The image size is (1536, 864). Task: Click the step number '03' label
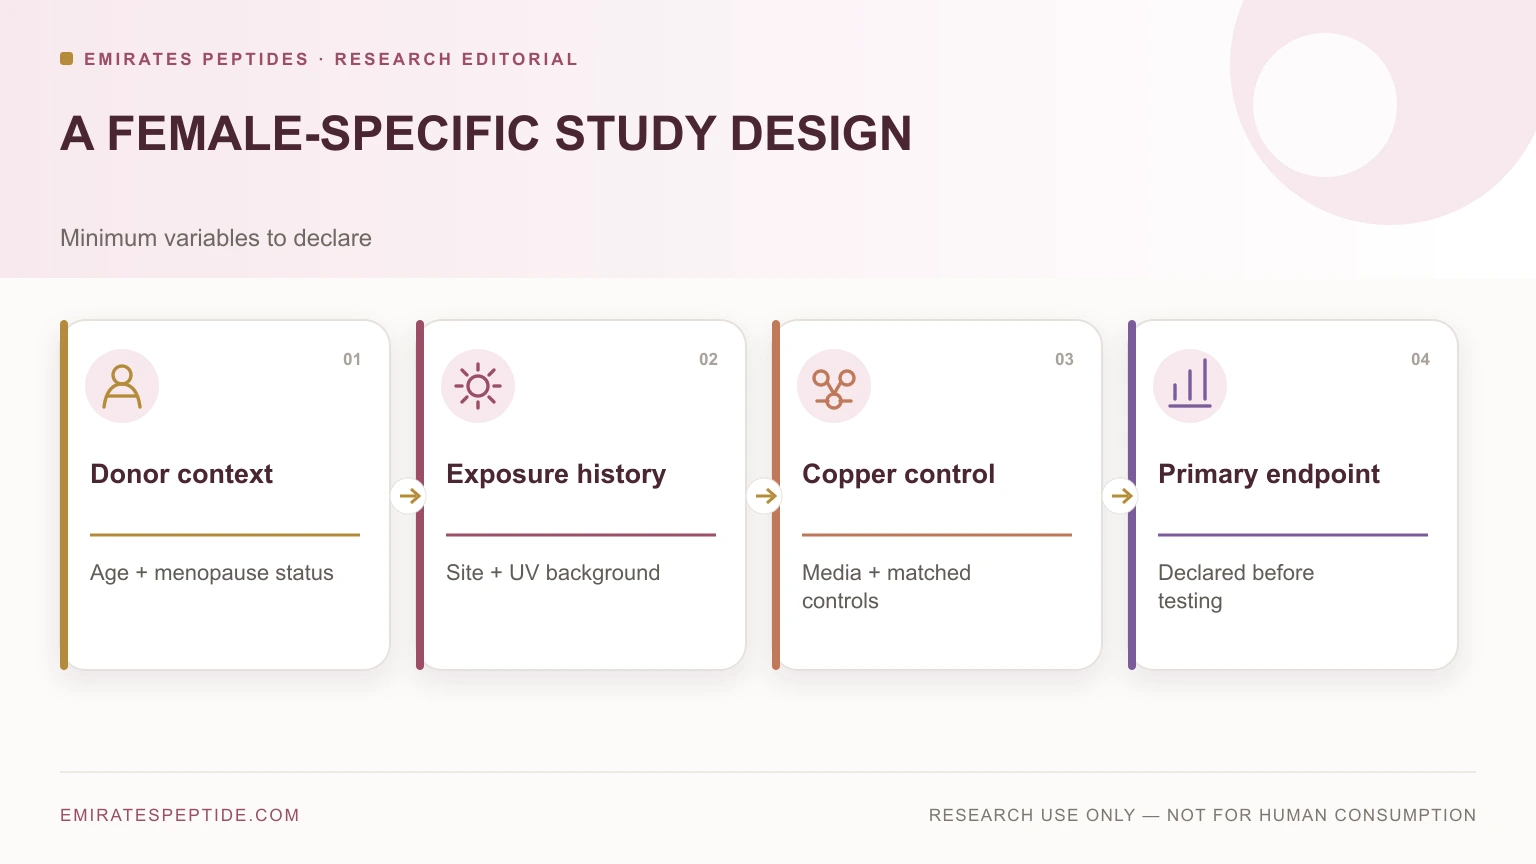[x=1064, y=359]
